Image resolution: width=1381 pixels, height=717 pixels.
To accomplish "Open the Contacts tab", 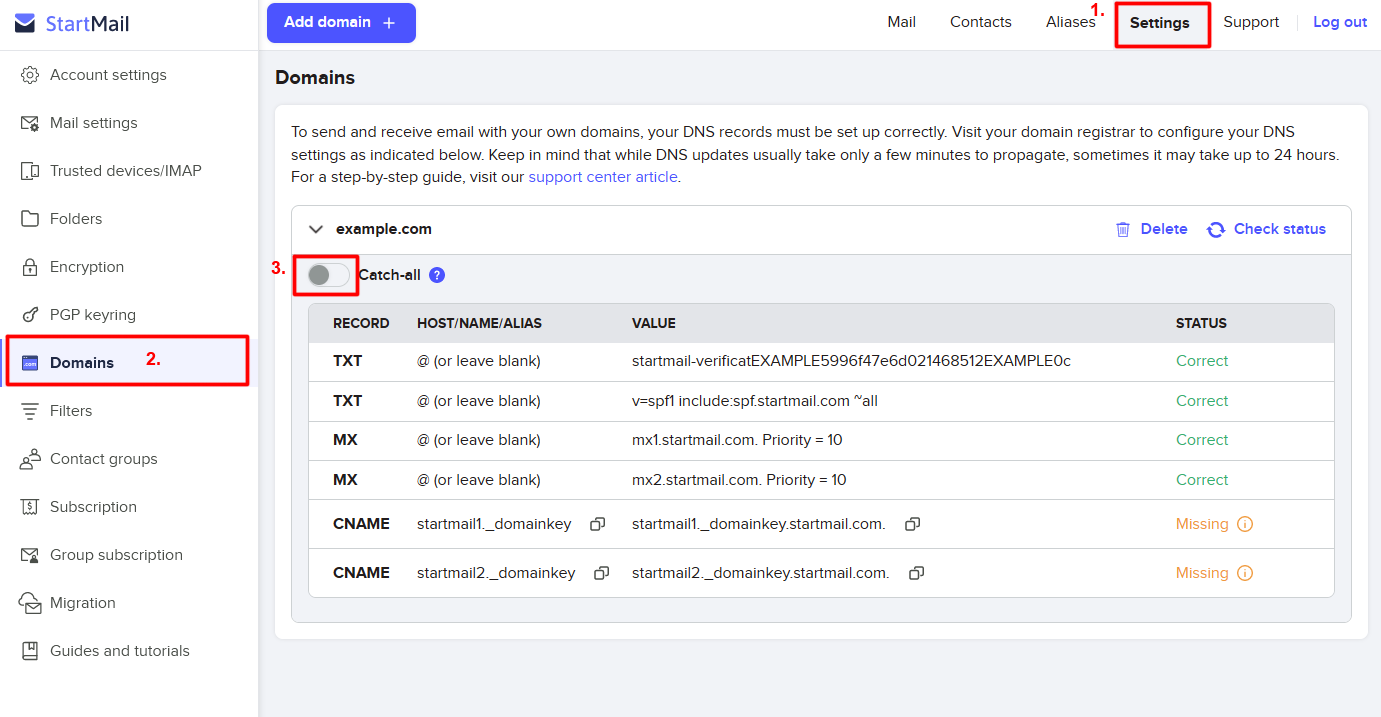I will (981, 22).
